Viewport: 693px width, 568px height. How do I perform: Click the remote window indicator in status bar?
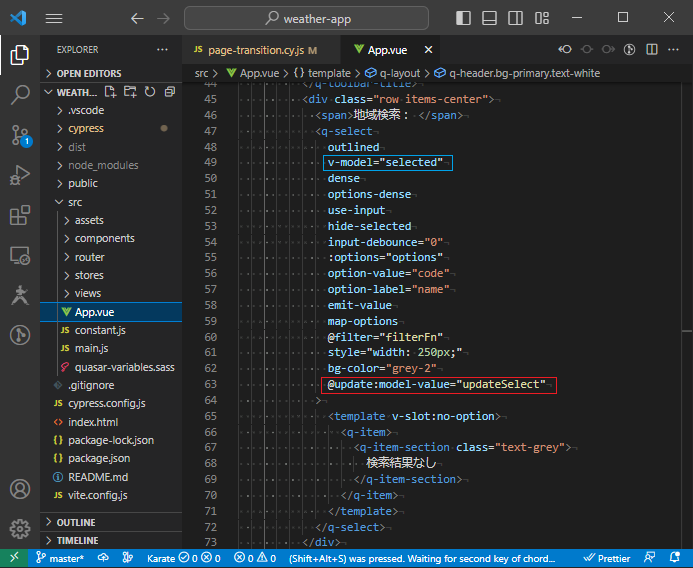[x=15, y=558]
